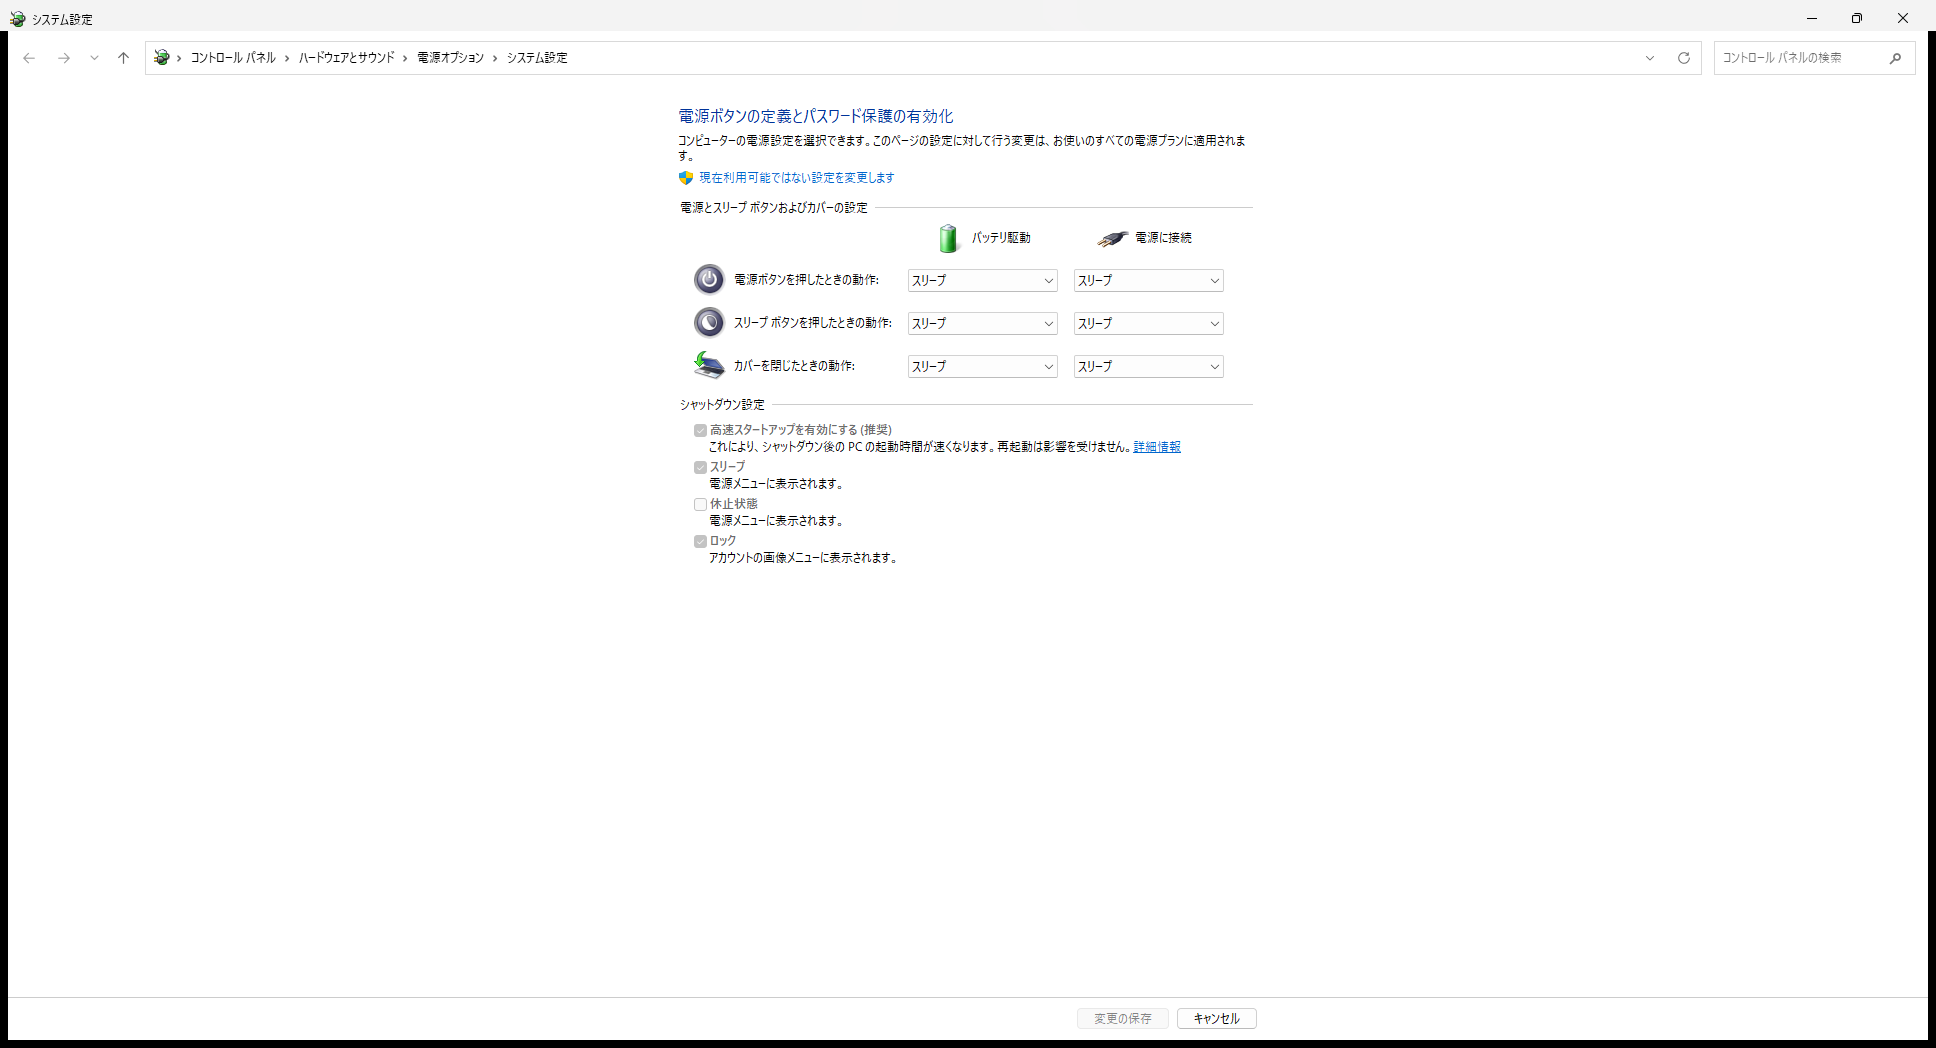Click the システム設定 breadcrumb

(537, 58)
